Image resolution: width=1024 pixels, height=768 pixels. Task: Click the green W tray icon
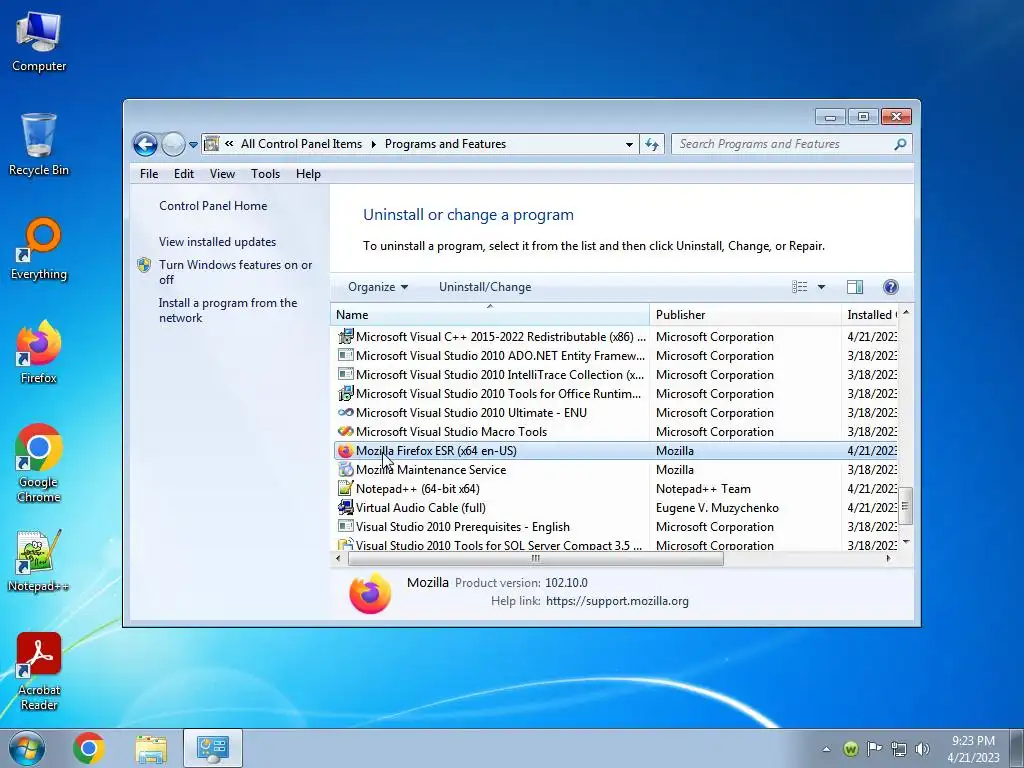coord(850,749)
